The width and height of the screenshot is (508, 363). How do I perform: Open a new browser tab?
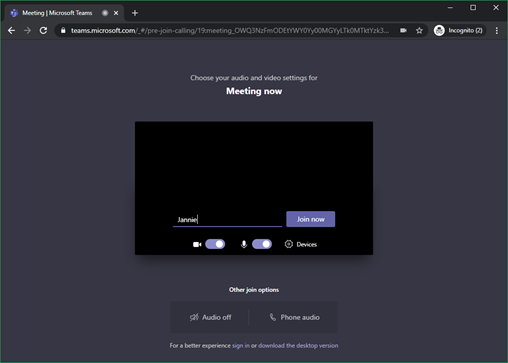[135, 13]
